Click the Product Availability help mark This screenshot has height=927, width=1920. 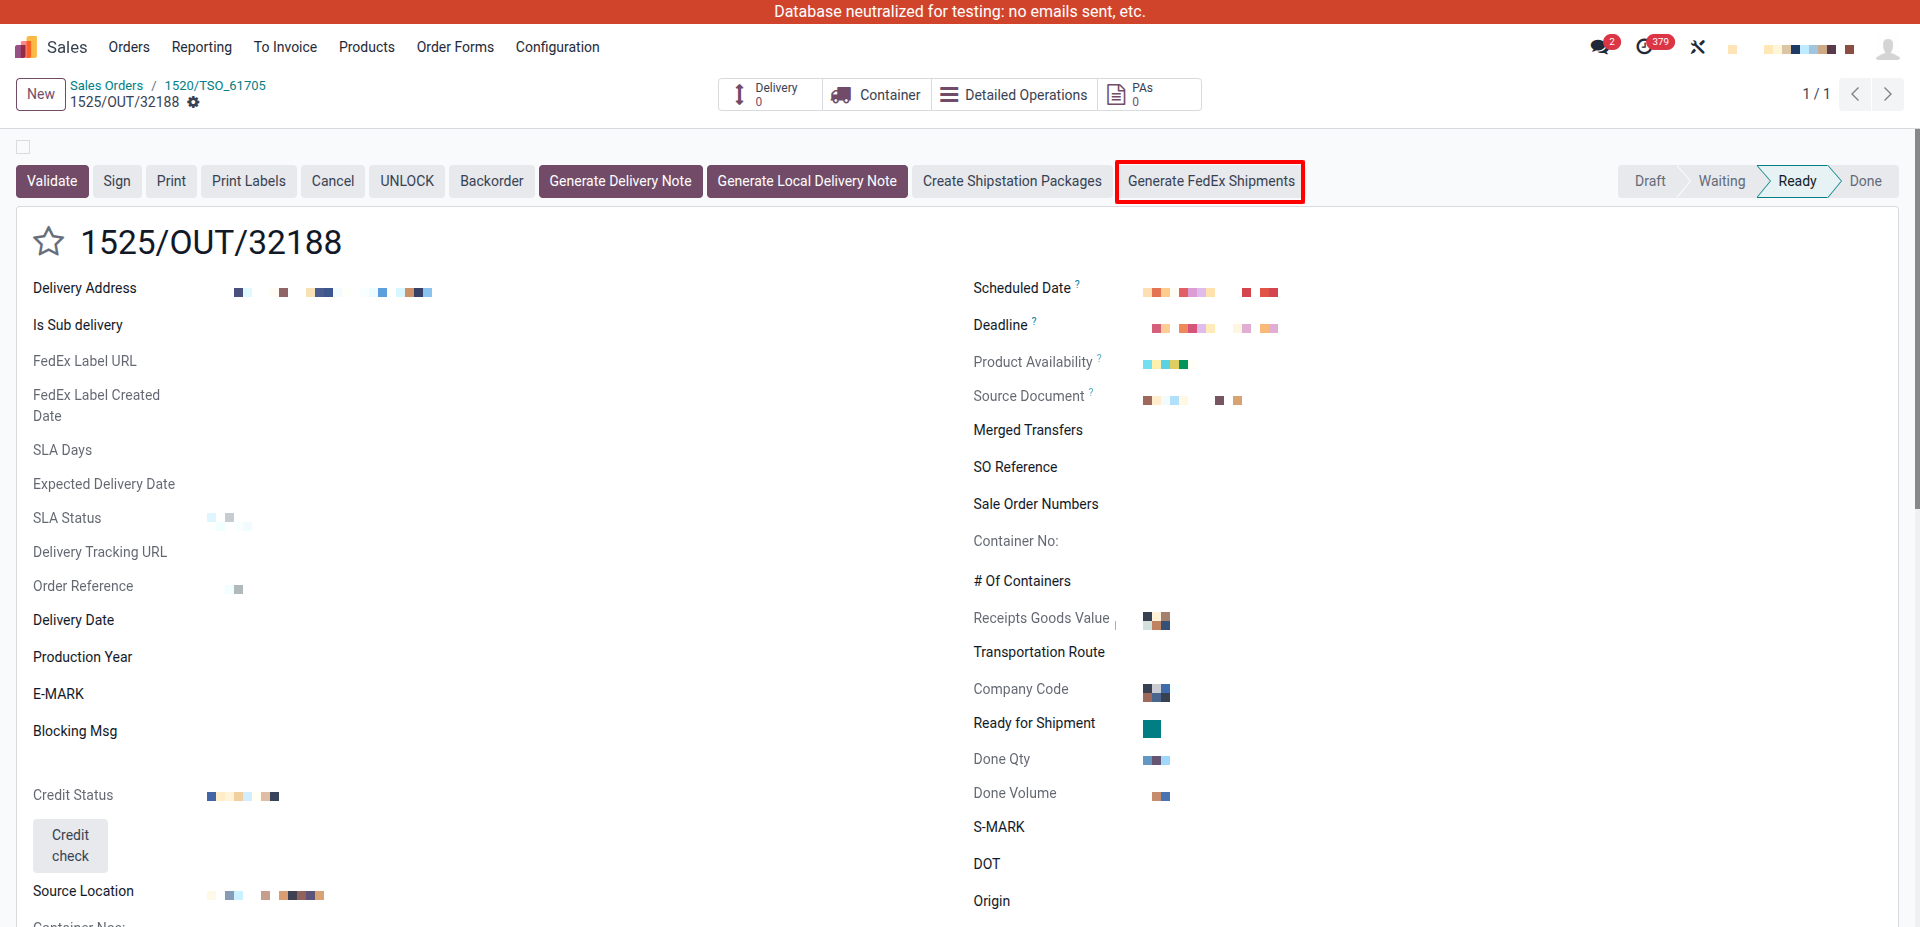point(1099,358)
